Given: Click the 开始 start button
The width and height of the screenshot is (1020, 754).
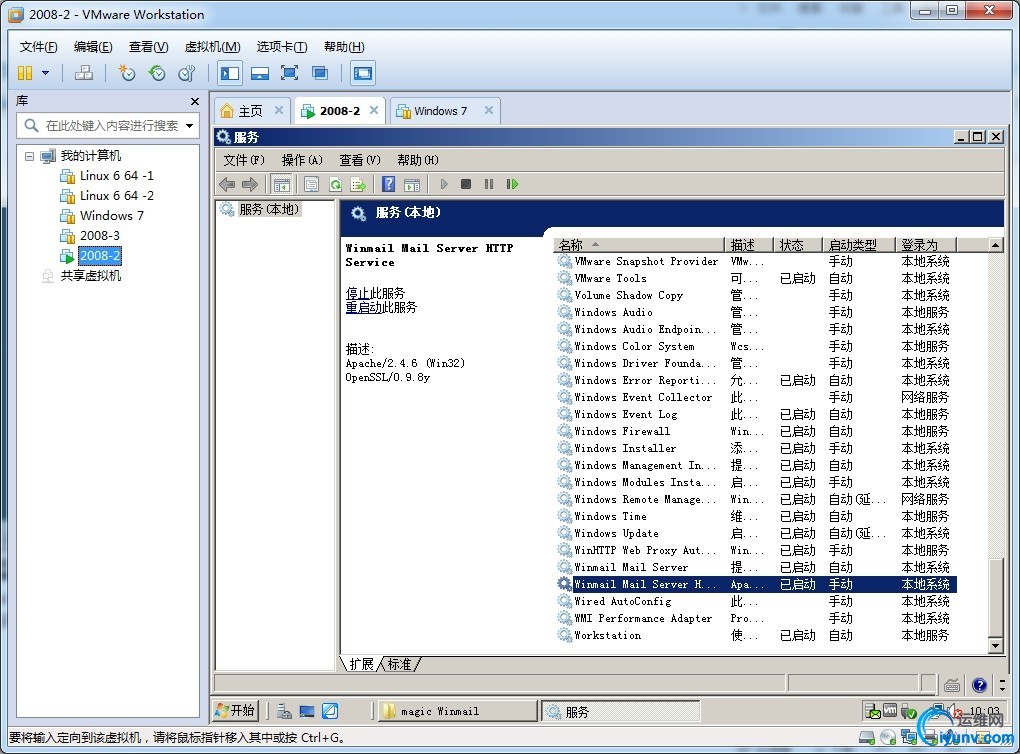Looking at the screenshot, I should coord(236,711).
